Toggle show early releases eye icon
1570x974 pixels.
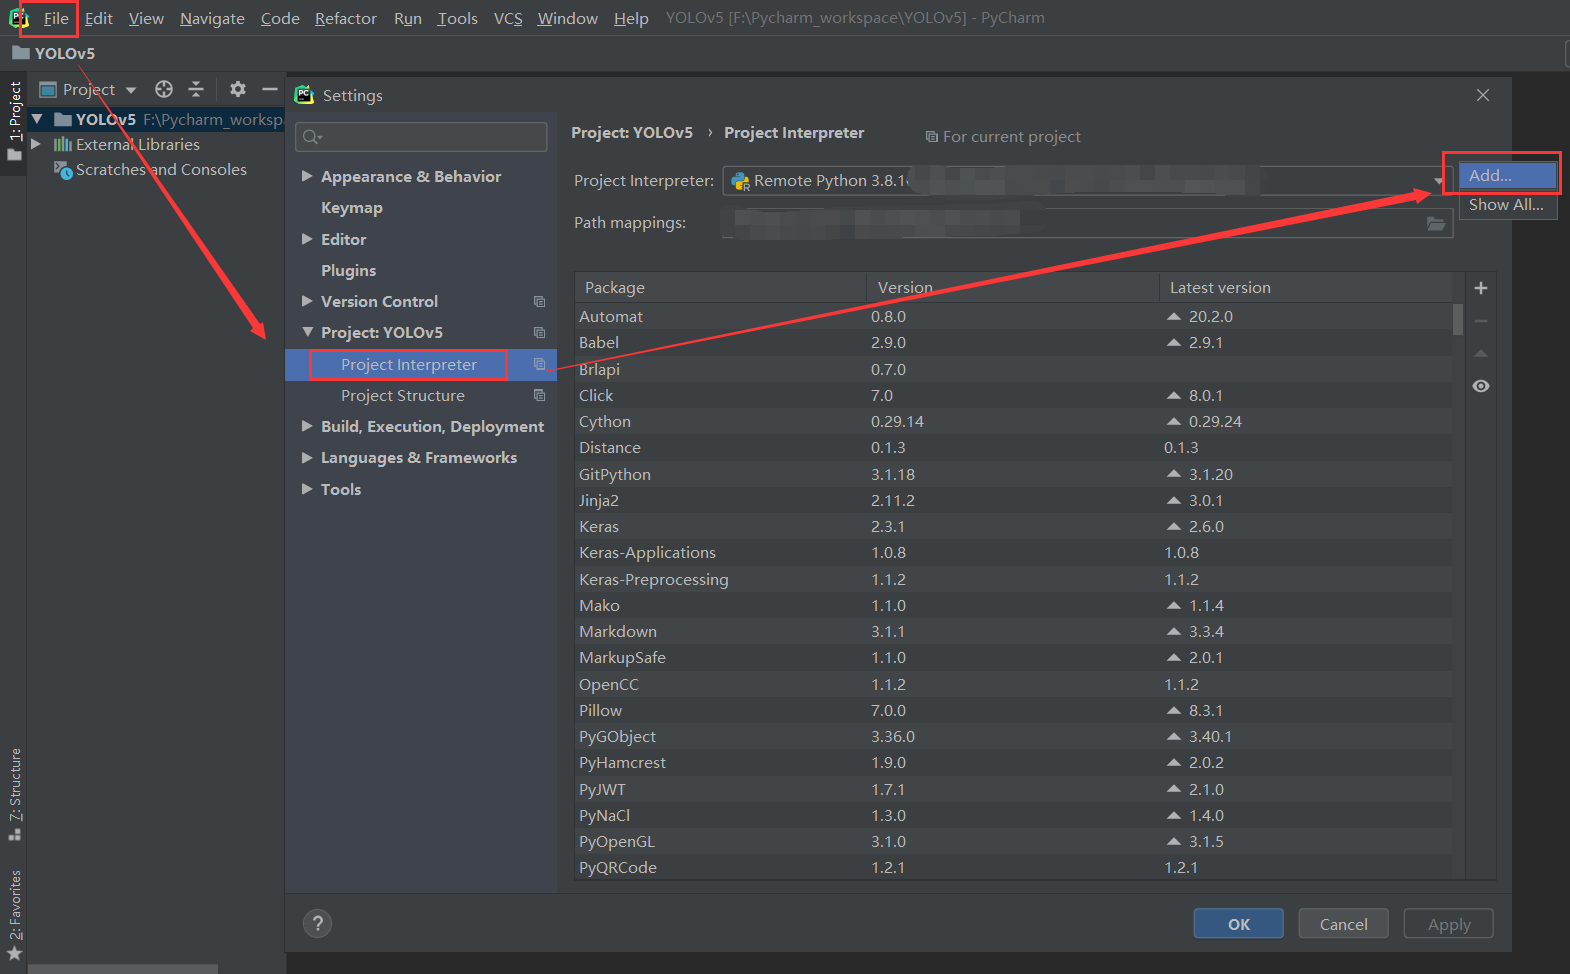pyautogui.click(x=1481, y=386)
